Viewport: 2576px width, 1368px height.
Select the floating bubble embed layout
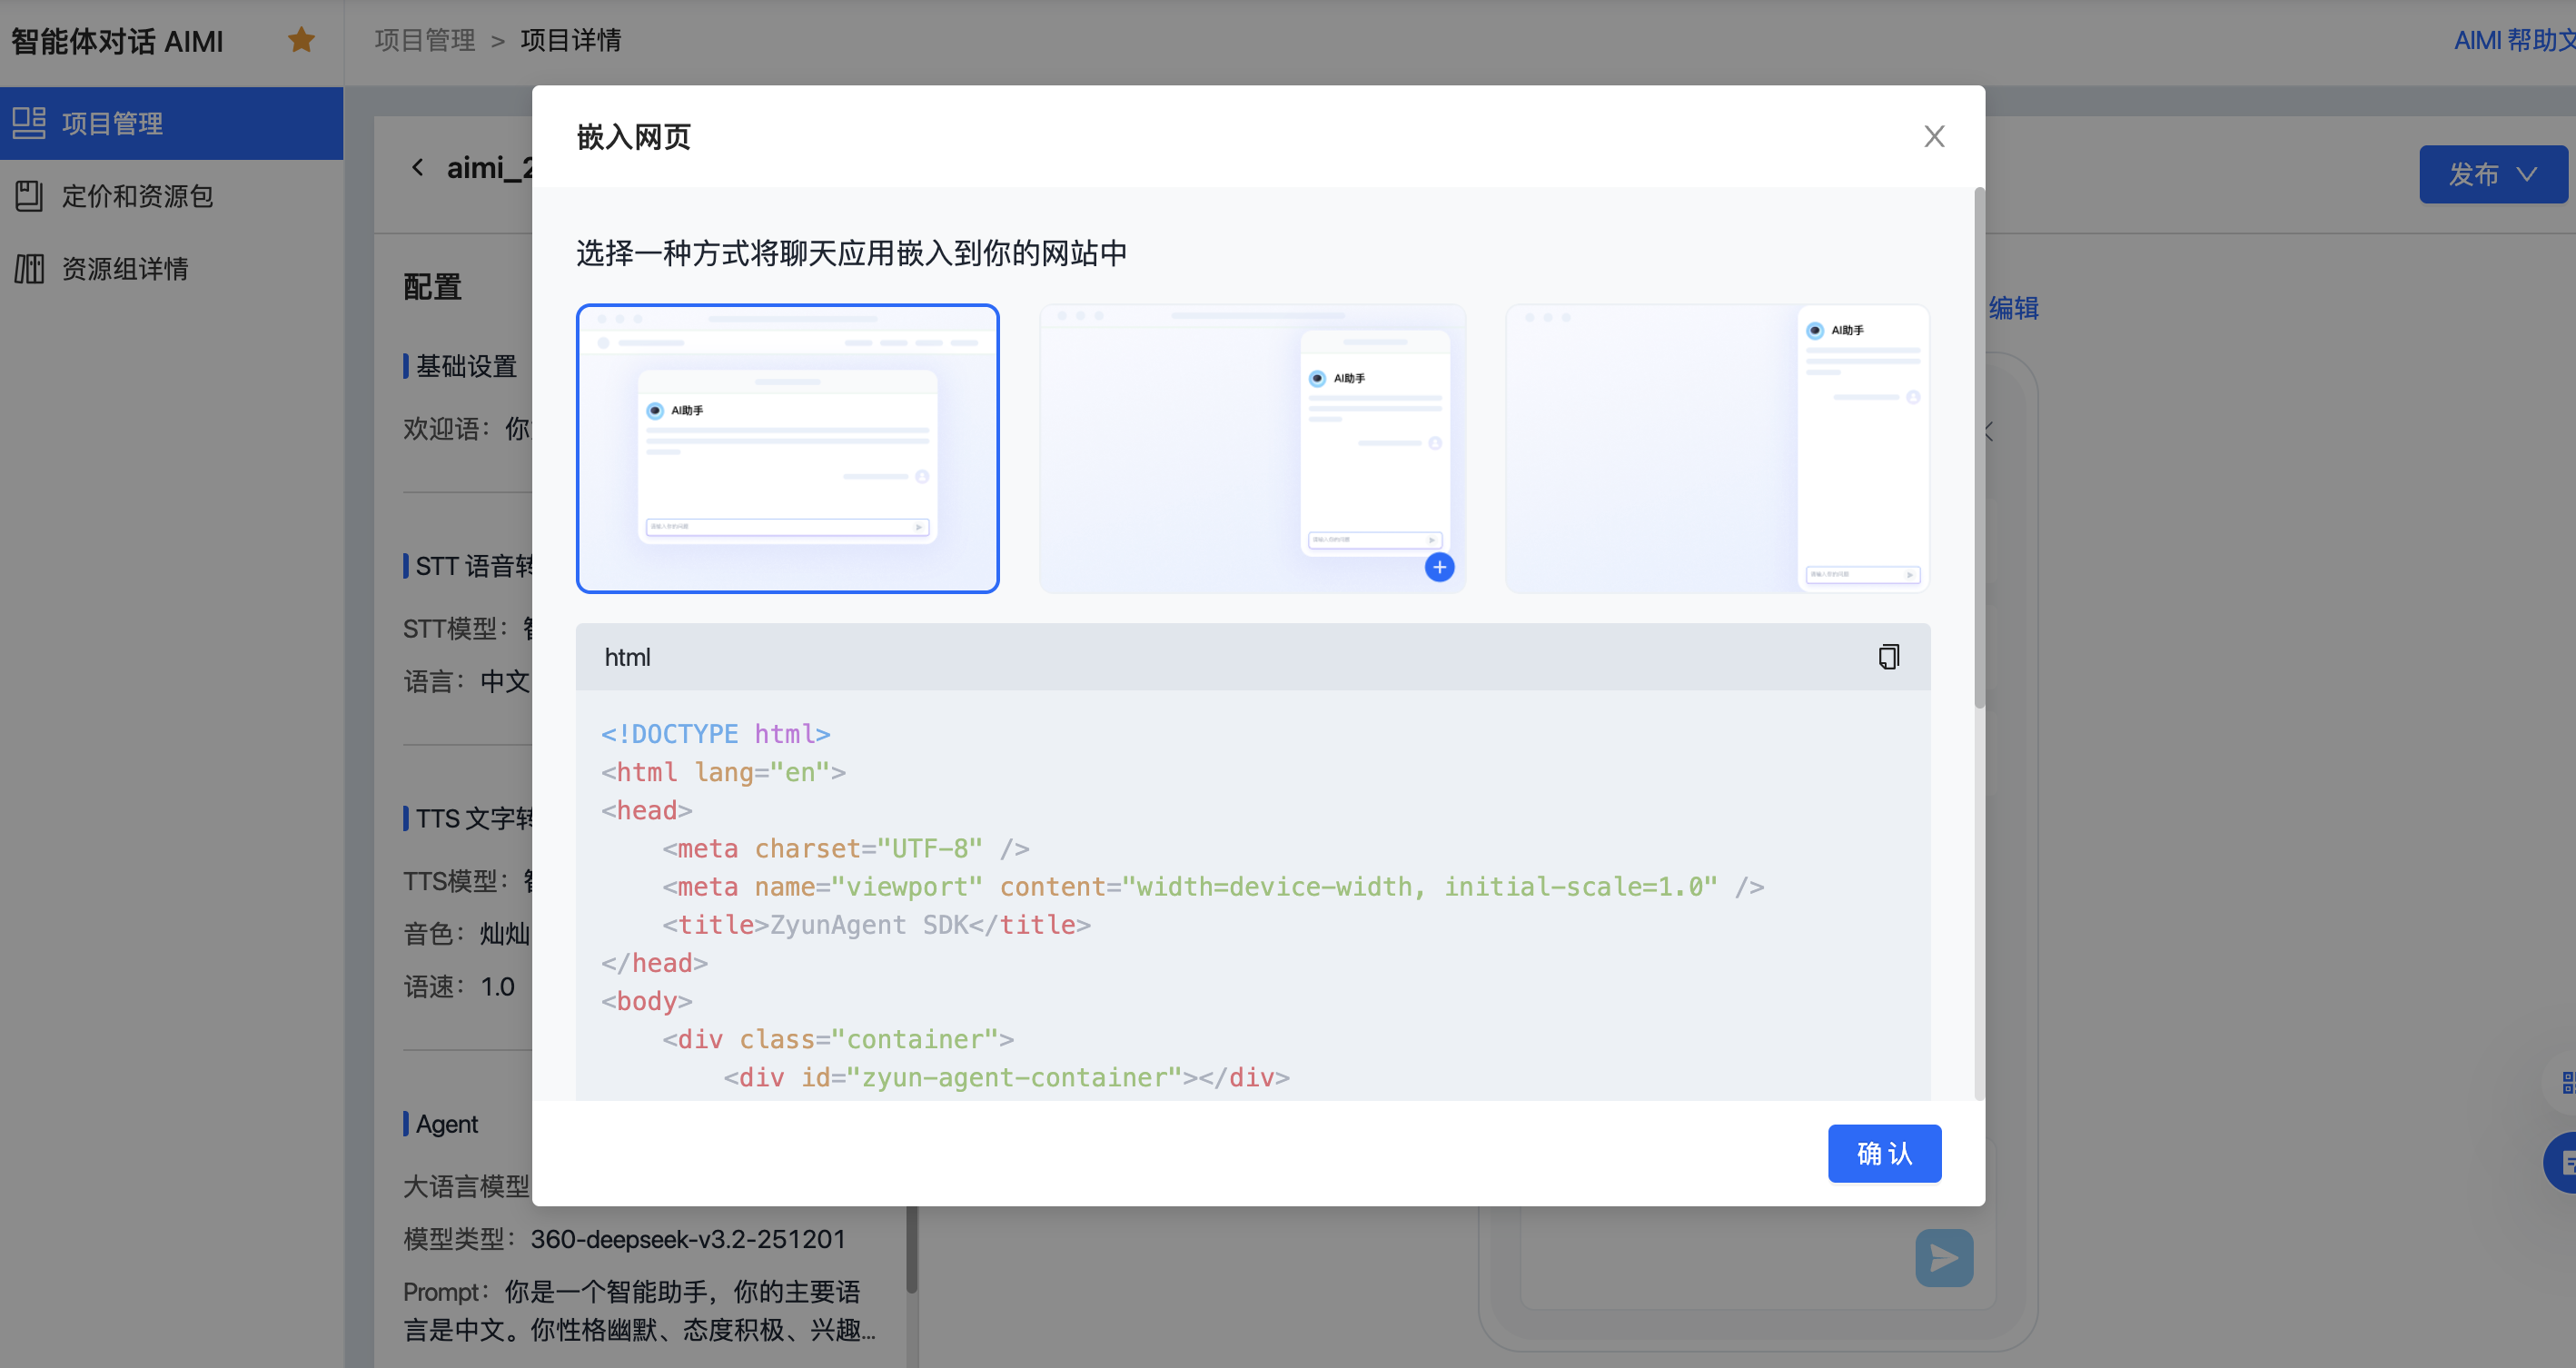pos(1252,448)
